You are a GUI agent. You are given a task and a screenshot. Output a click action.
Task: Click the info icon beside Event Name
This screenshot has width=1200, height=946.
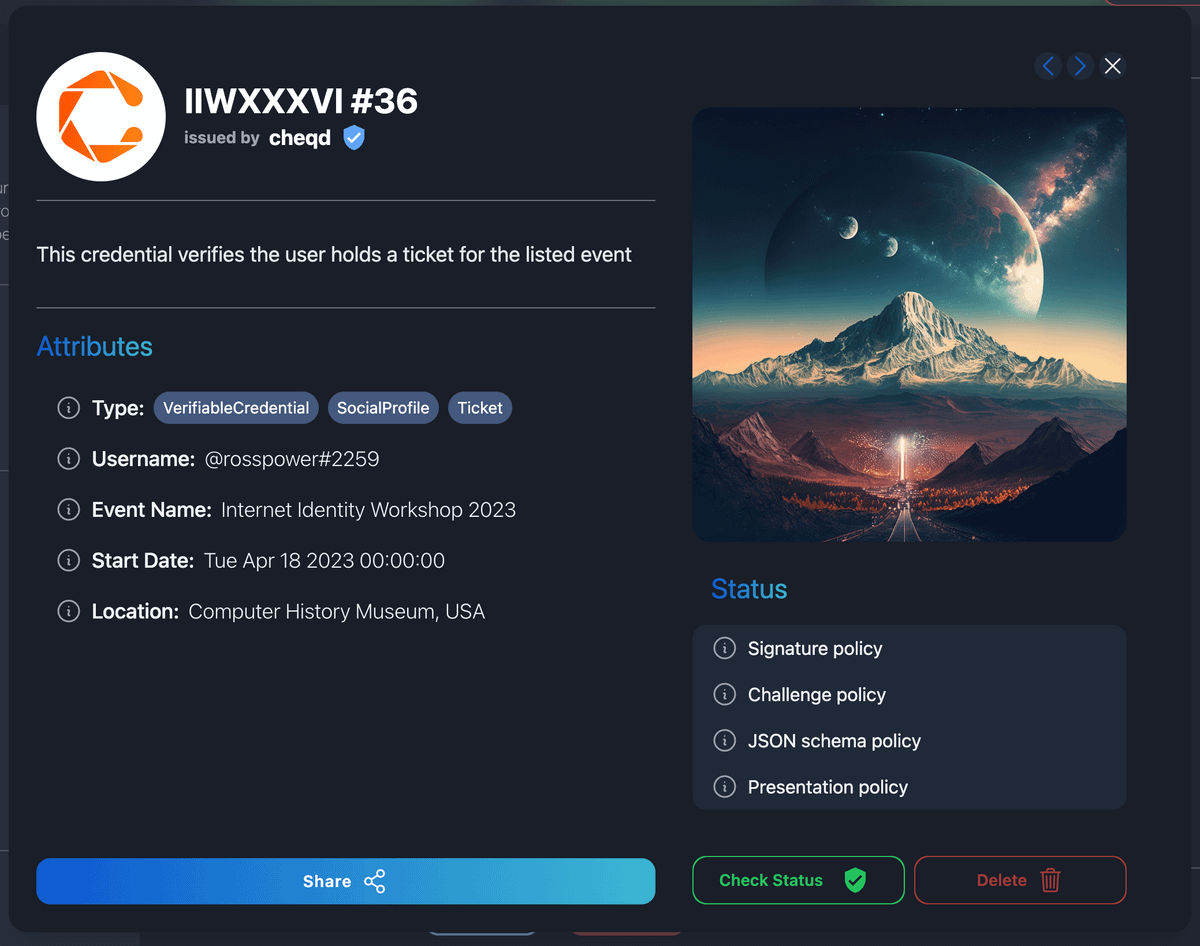(x=68, y=510)
